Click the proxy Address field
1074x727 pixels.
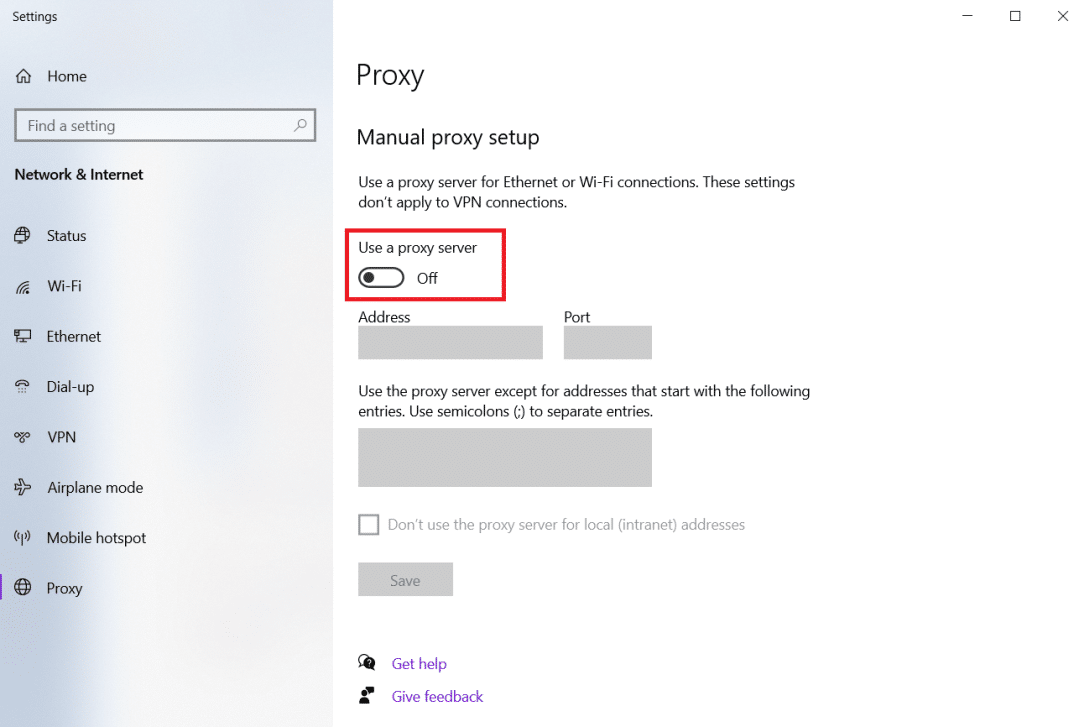coord(450,343)
